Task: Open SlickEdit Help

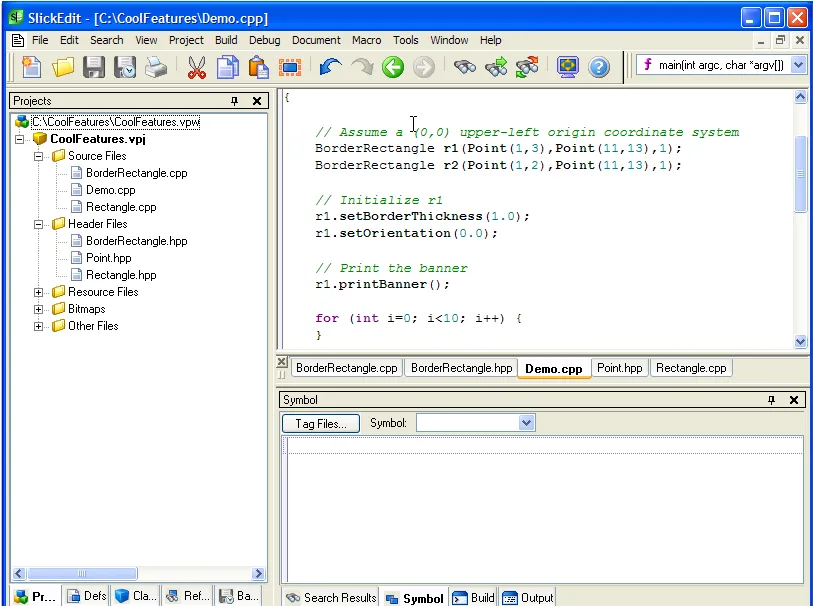Action: coord(597,67)
